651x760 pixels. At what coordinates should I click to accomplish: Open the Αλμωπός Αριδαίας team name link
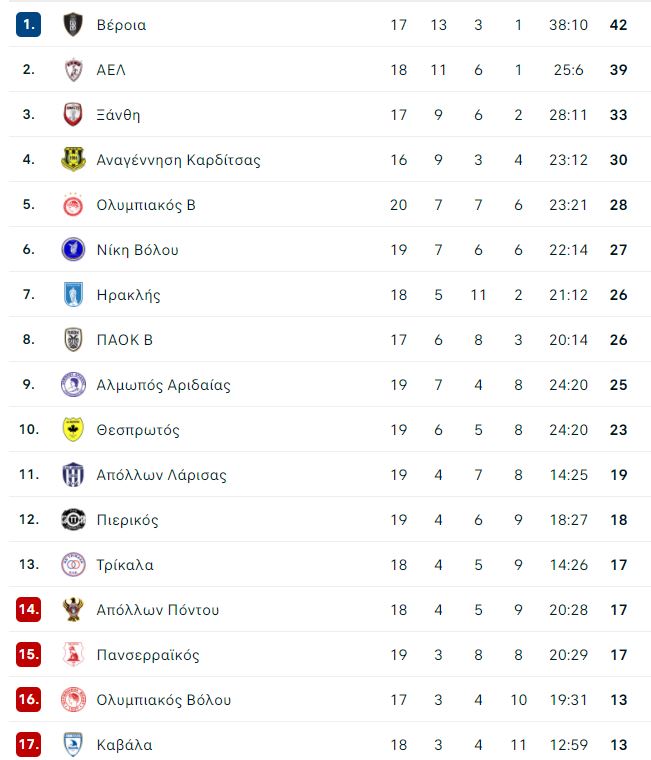163,385
